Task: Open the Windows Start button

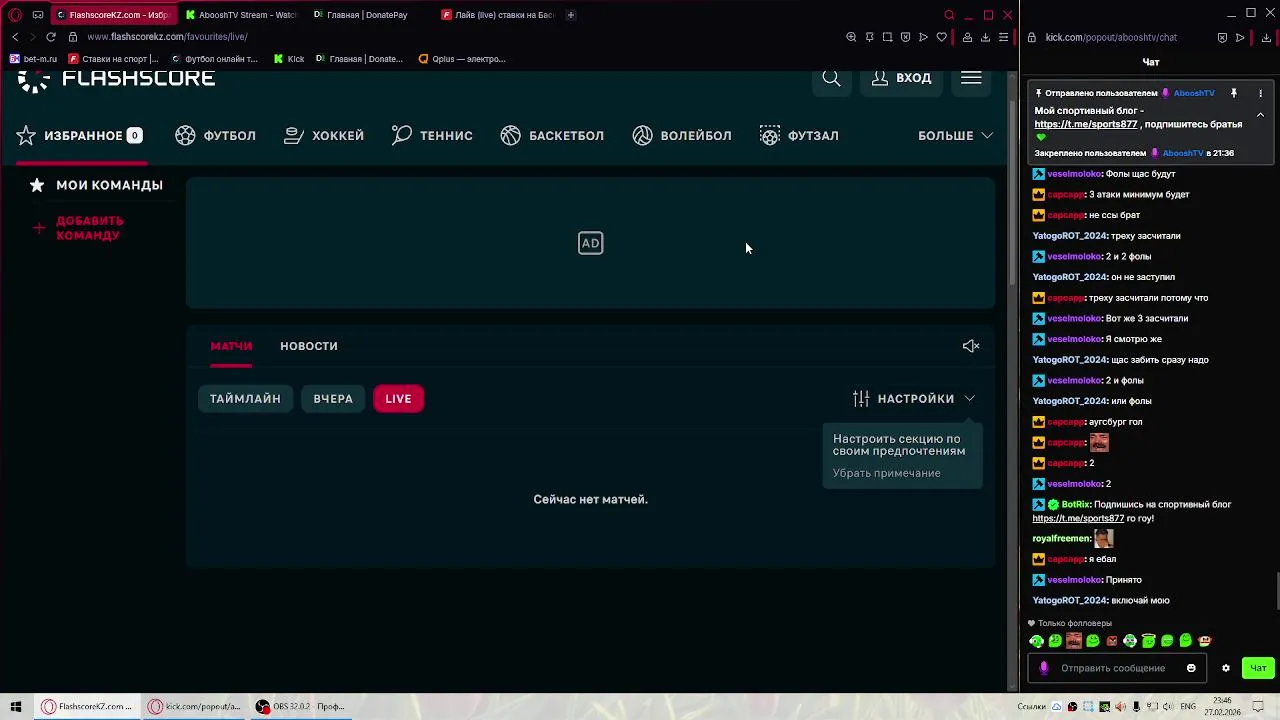Action: 15,707
